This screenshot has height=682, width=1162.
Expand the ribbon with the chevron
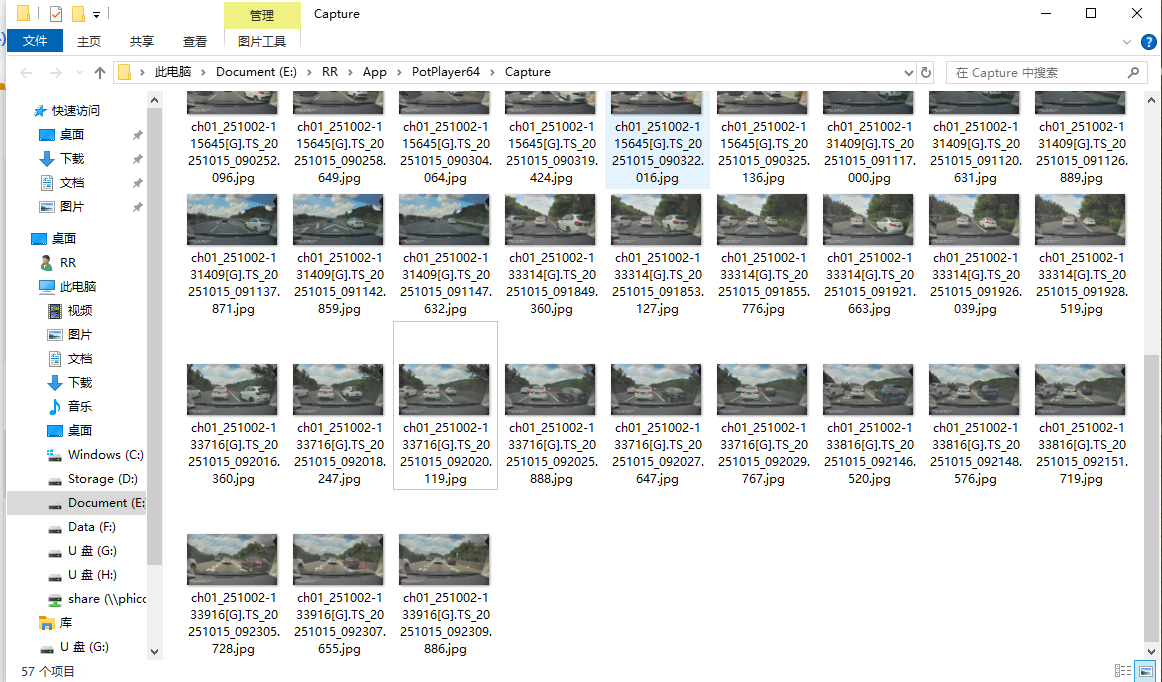[x=1127, y=42]
